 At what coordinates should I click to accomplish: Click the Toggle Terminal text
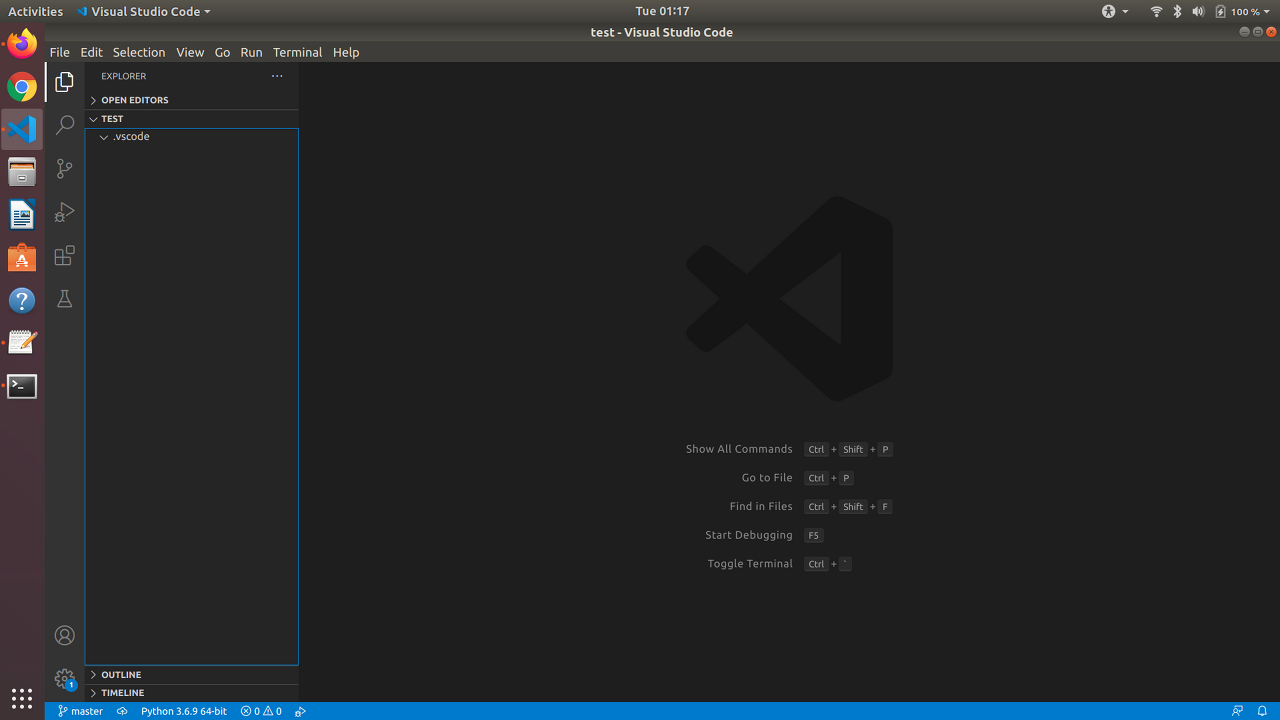coord(750,564)
